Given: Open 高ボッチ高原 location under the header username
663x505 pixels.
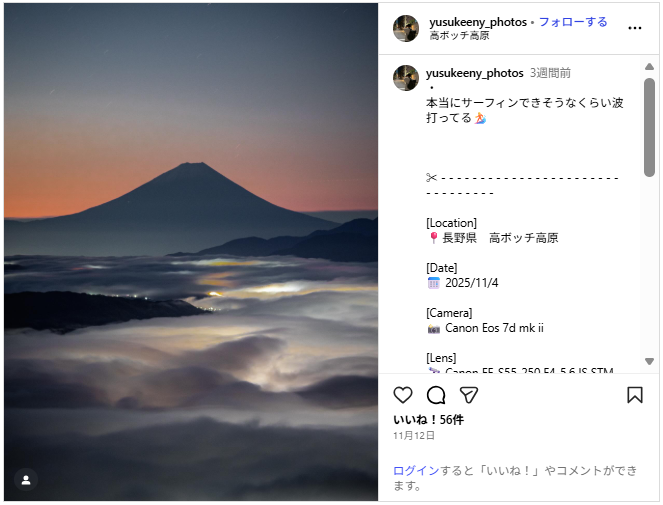Looking at the screenshot, I should coord(460,36).
